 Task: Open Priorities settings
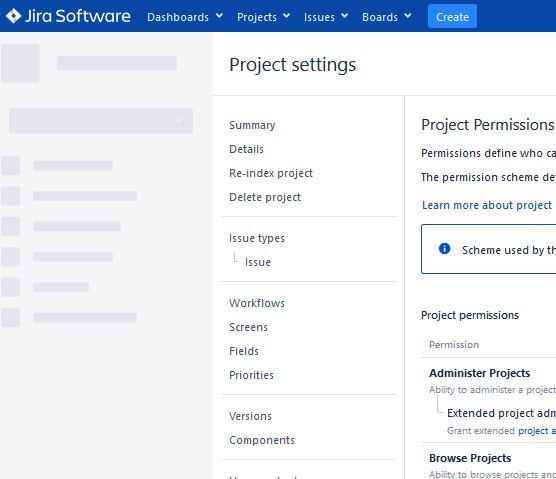pyautogui.click(x=251, y=375)
